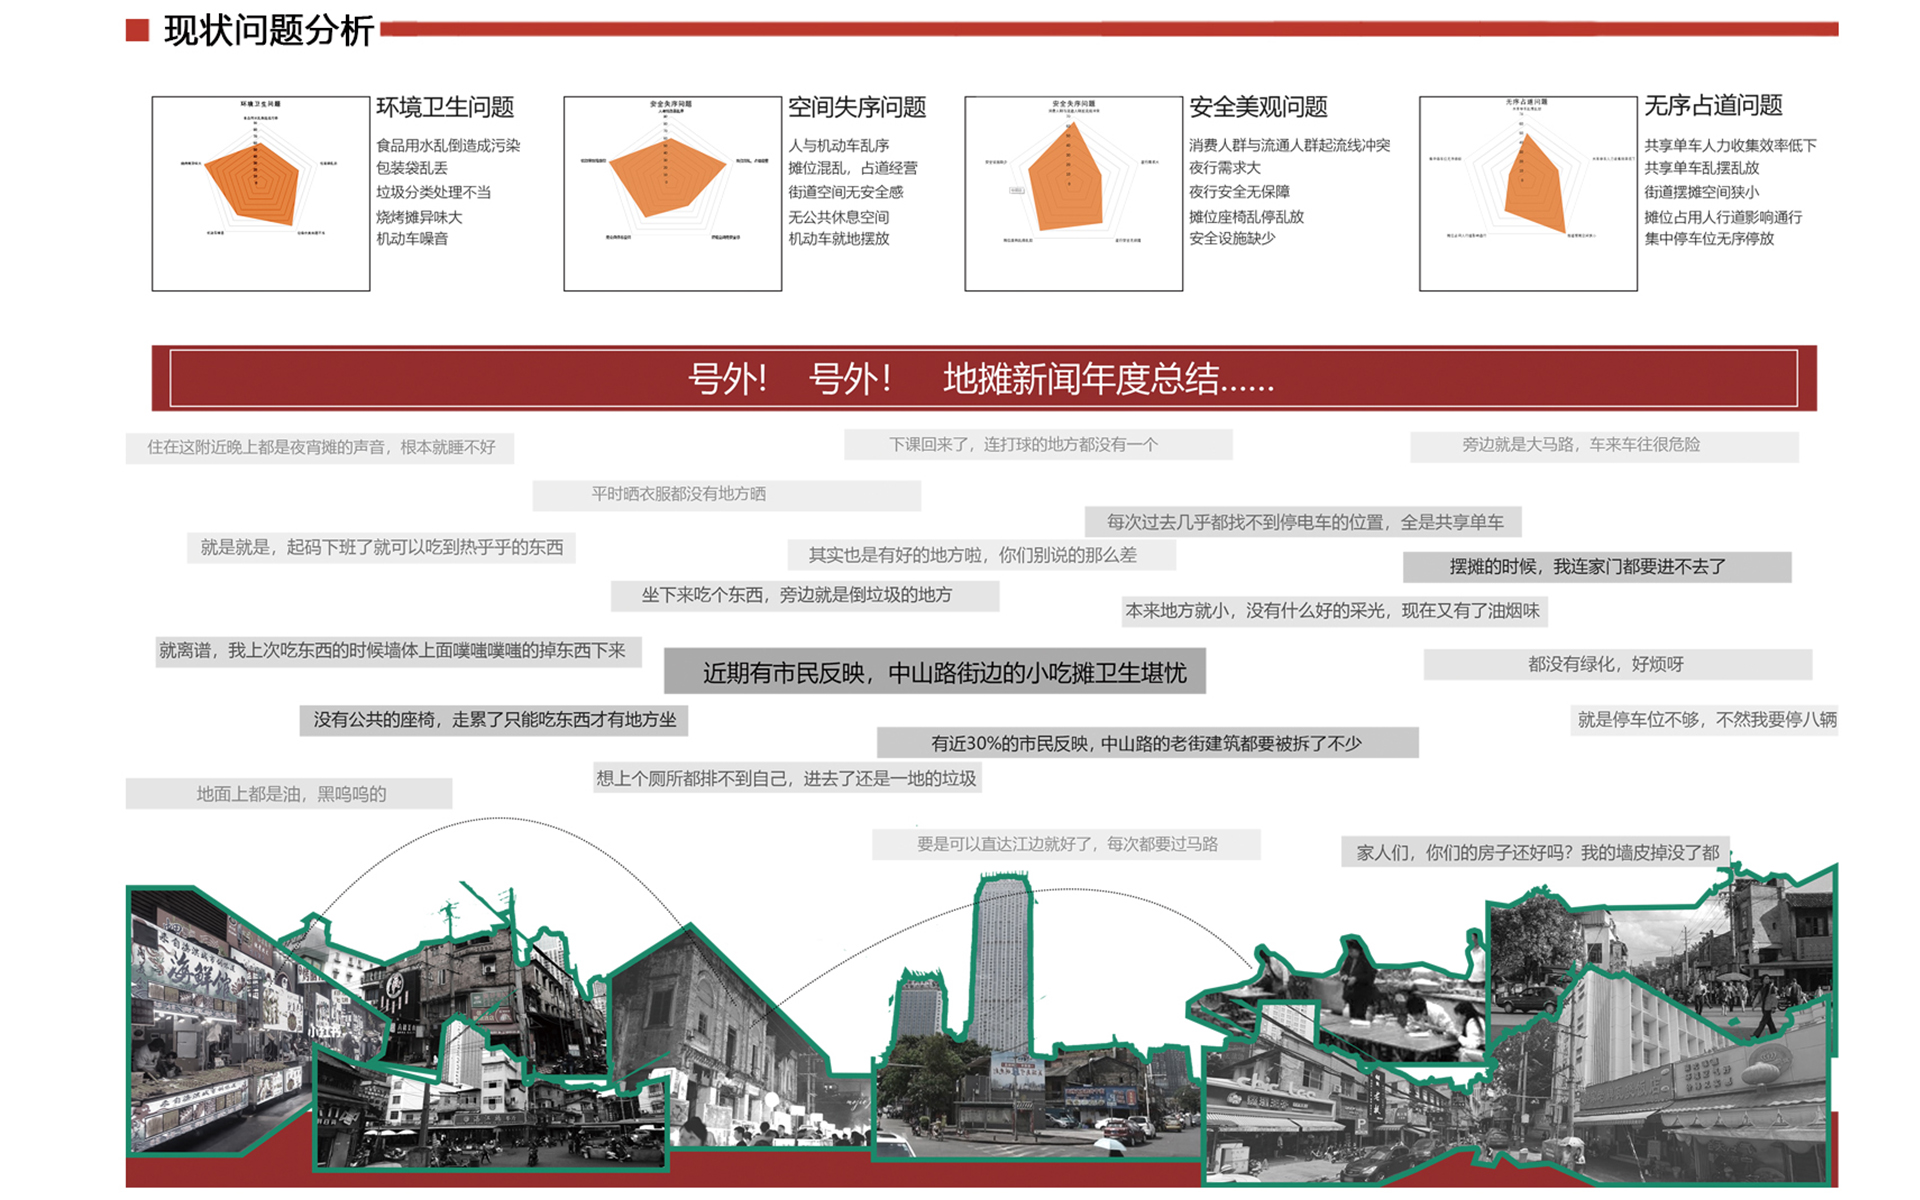
Task: Click the 环境卫生问题 heading text
Action: pyautogui.click(x=445, y=107)
